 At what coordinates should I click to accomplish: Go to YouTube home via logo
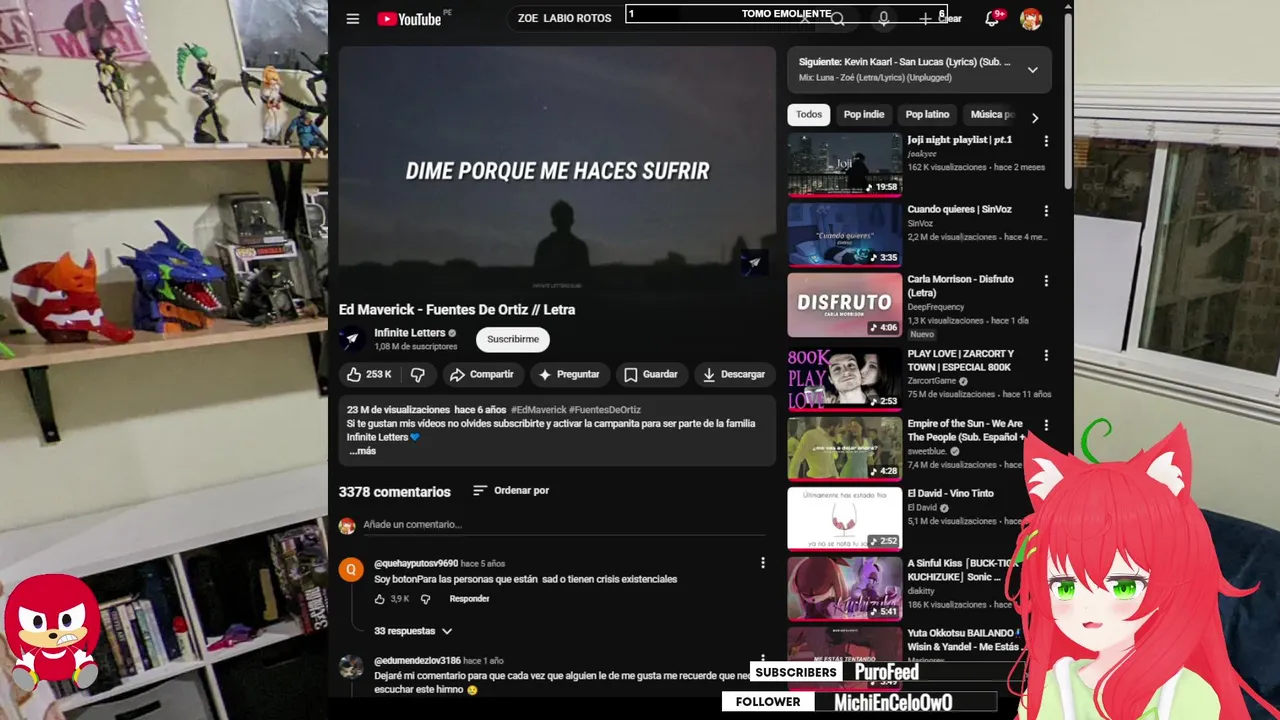[x=409, y=19]
